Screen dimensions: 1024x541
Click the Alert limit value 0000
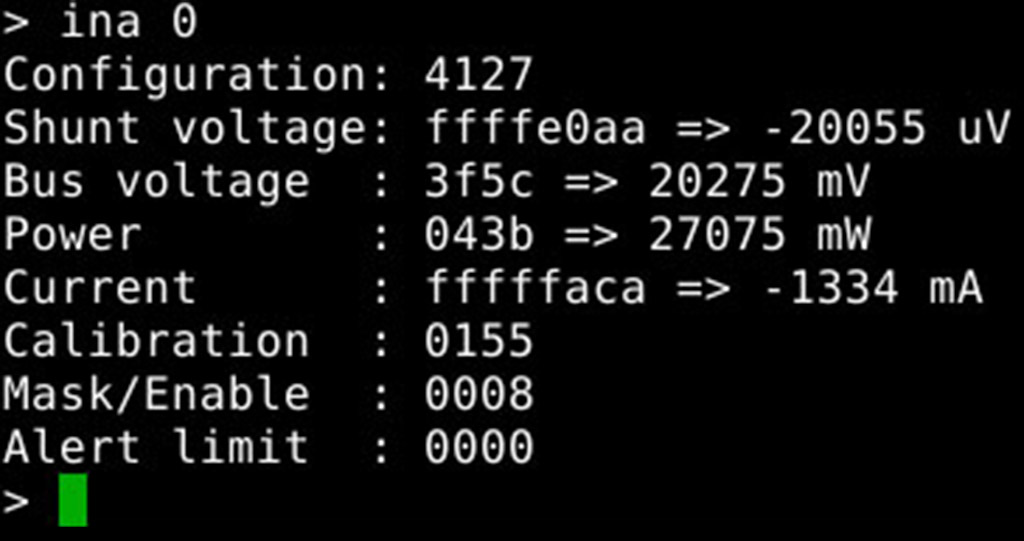pos(479,448)
